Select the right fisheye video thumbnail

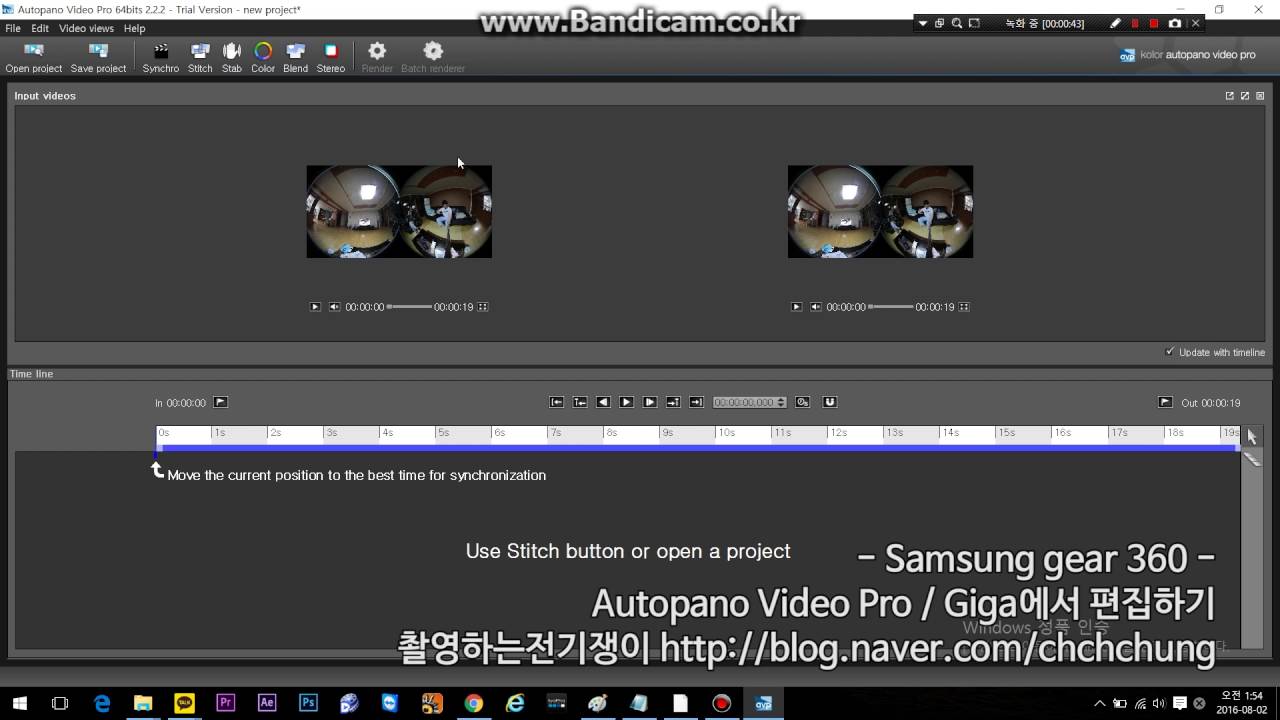(880, 212)
